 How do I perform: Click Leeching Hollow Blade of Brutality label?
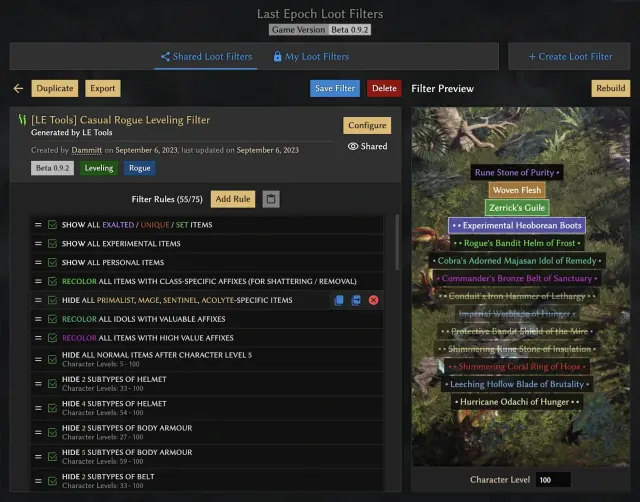click(517, 384)
